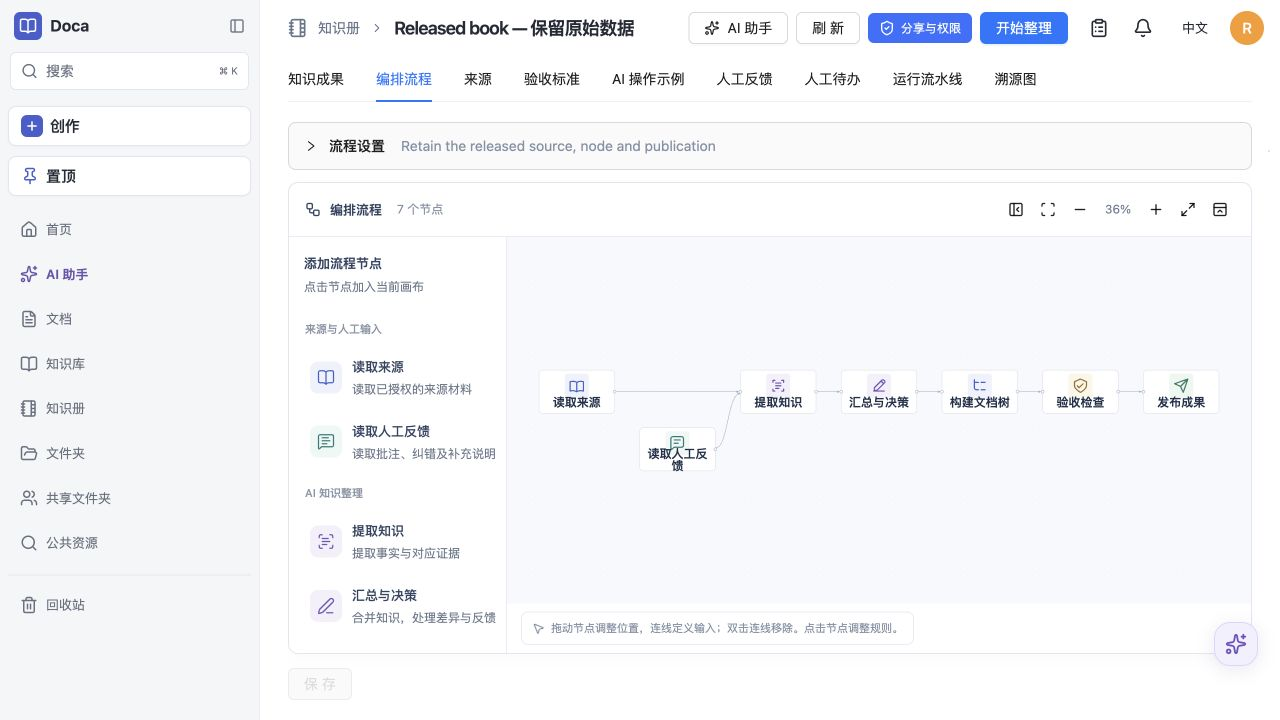Open the notifications bell
Screen dimensions: 1280x720
[1143, 28]
